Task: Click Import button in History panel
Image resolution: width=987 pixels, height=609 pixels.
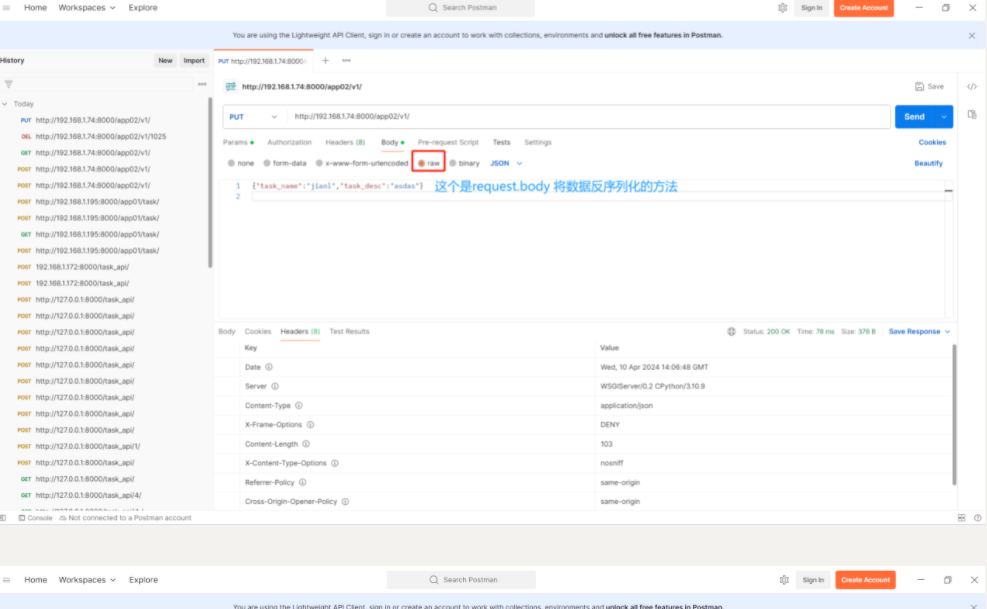Action: 194,60
